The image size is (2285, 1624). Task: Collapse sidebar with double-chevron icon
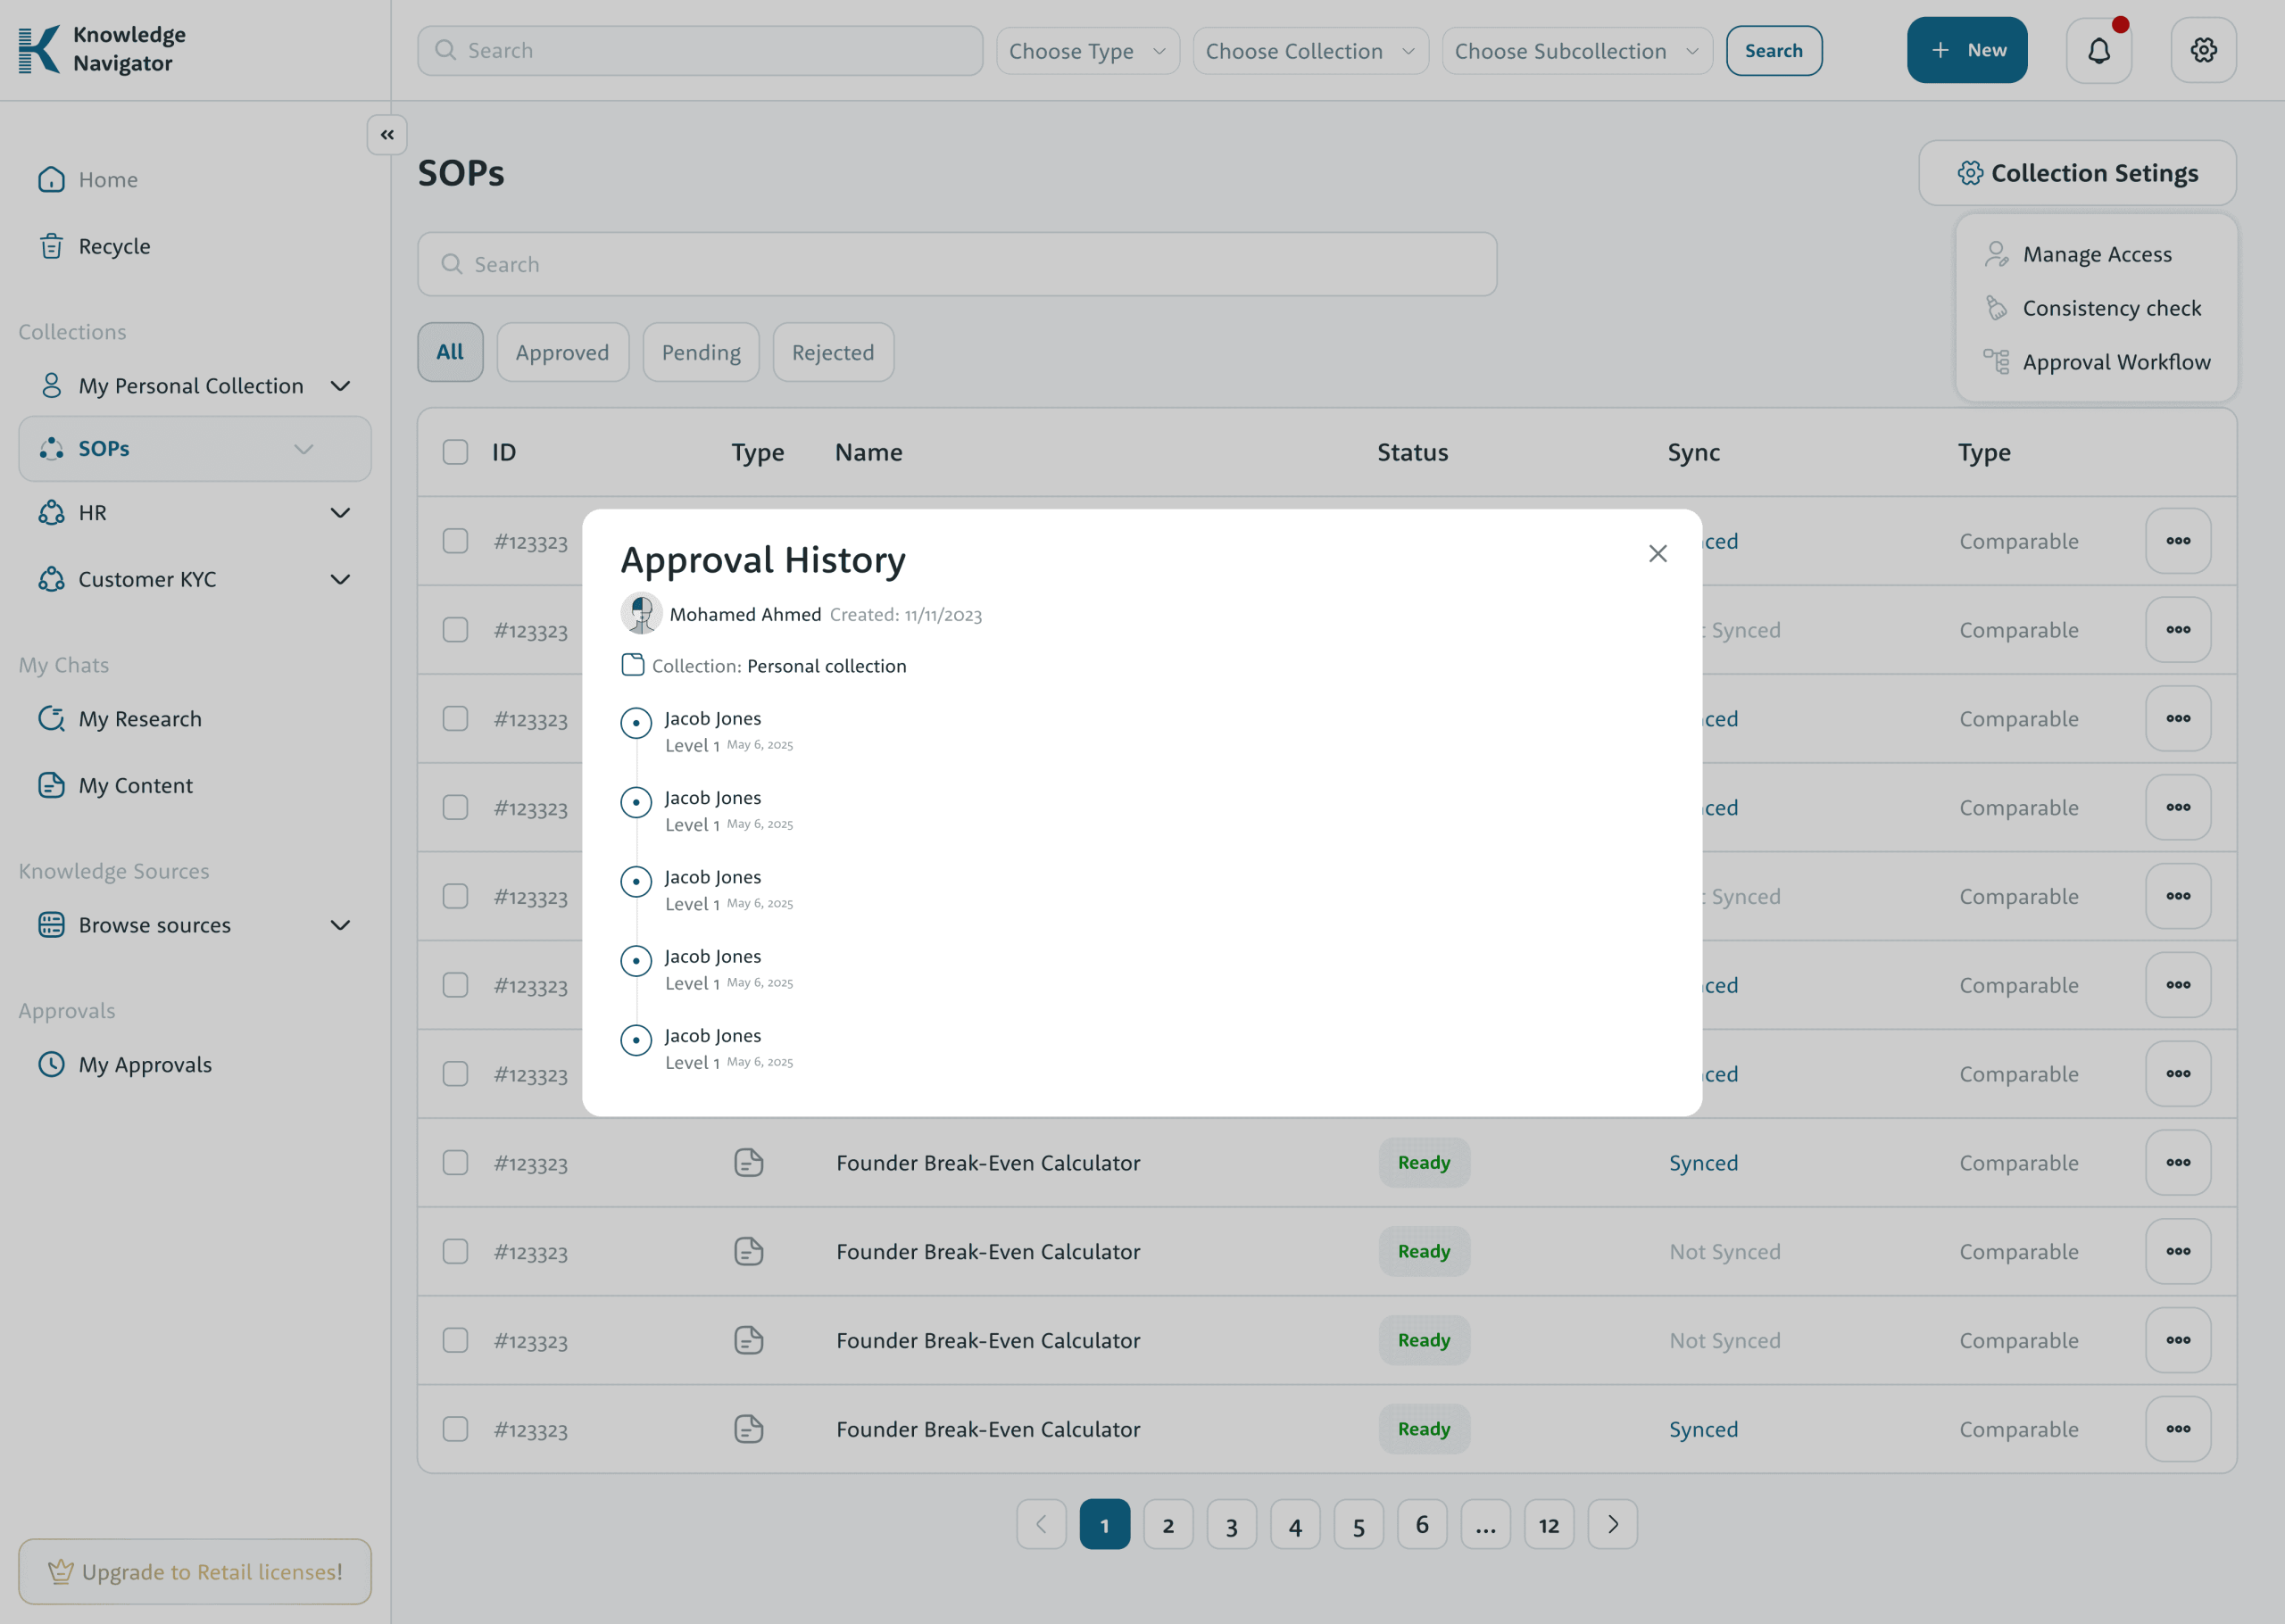tap(387, 135)
